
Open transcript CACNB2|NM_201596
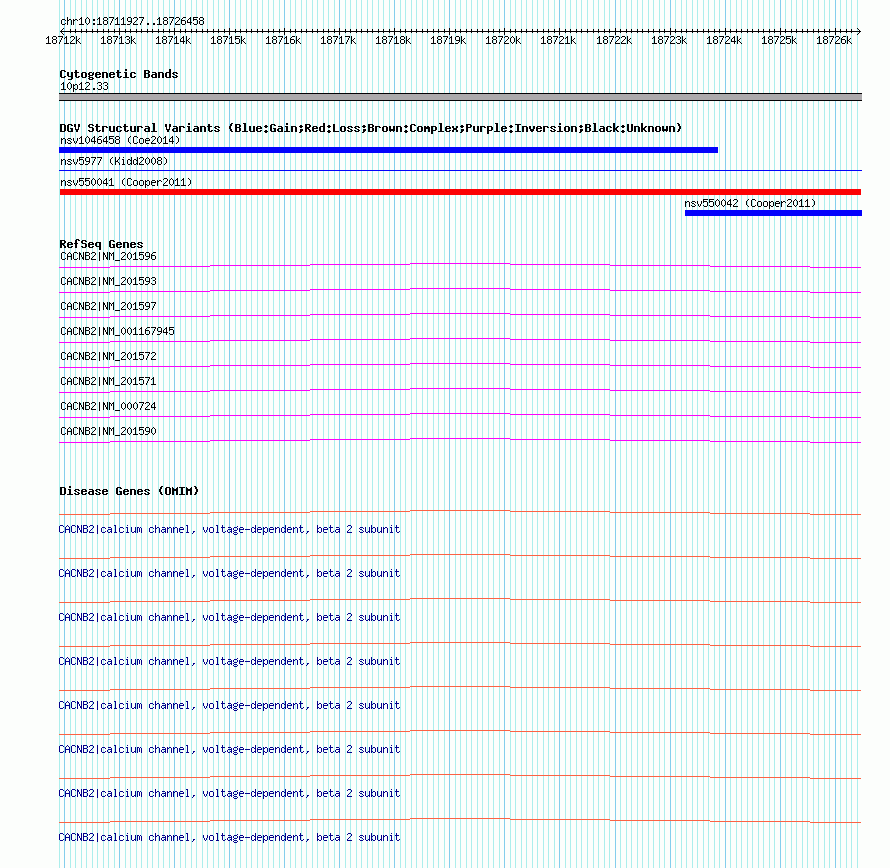pyautogui.click(x=108, y=257)
